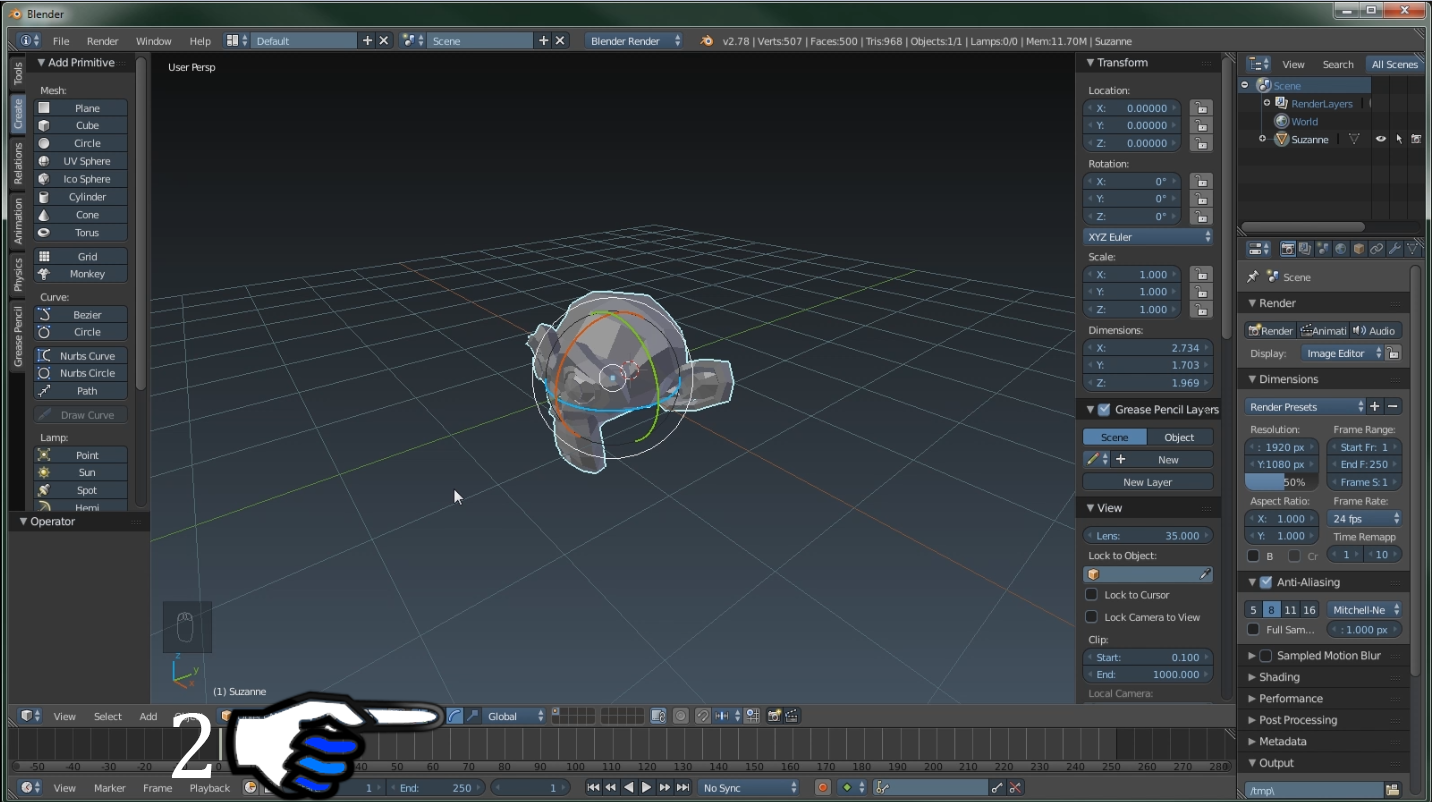Open the Select menu in 3D view header
The image size is (1432, 802).
(108, 716)
